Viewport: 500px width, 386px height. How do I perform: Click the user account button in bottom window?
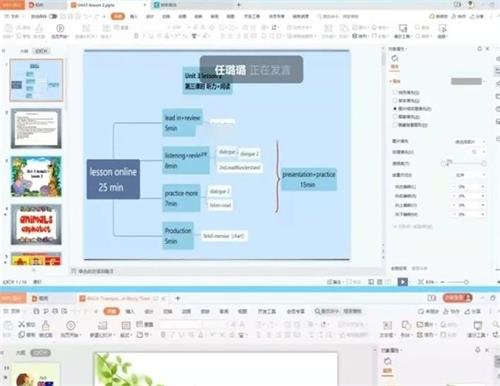(458, 297)
